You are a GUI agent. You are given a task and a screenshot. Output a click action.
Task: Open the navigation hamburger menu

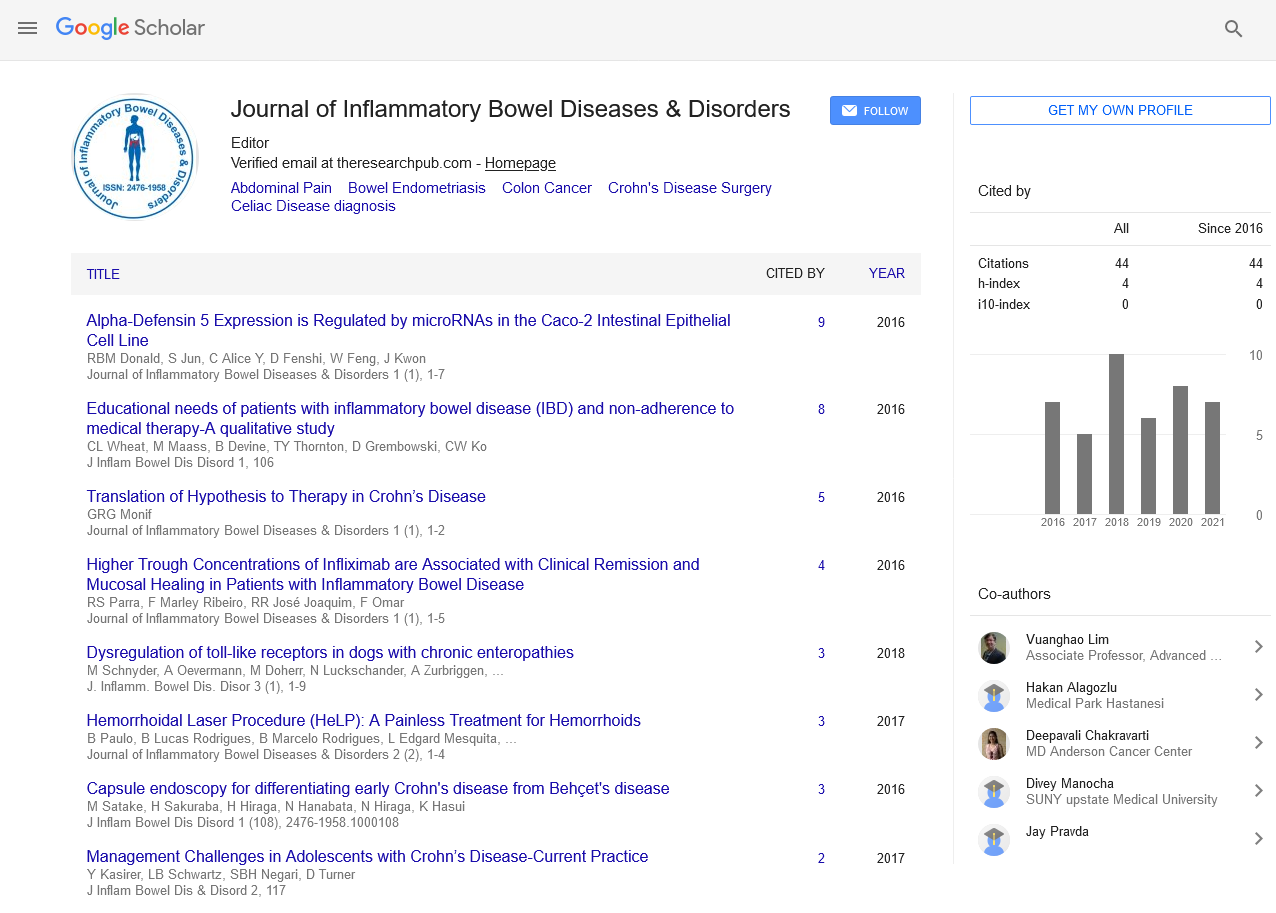pyautogui.click(x=27, y=28)
